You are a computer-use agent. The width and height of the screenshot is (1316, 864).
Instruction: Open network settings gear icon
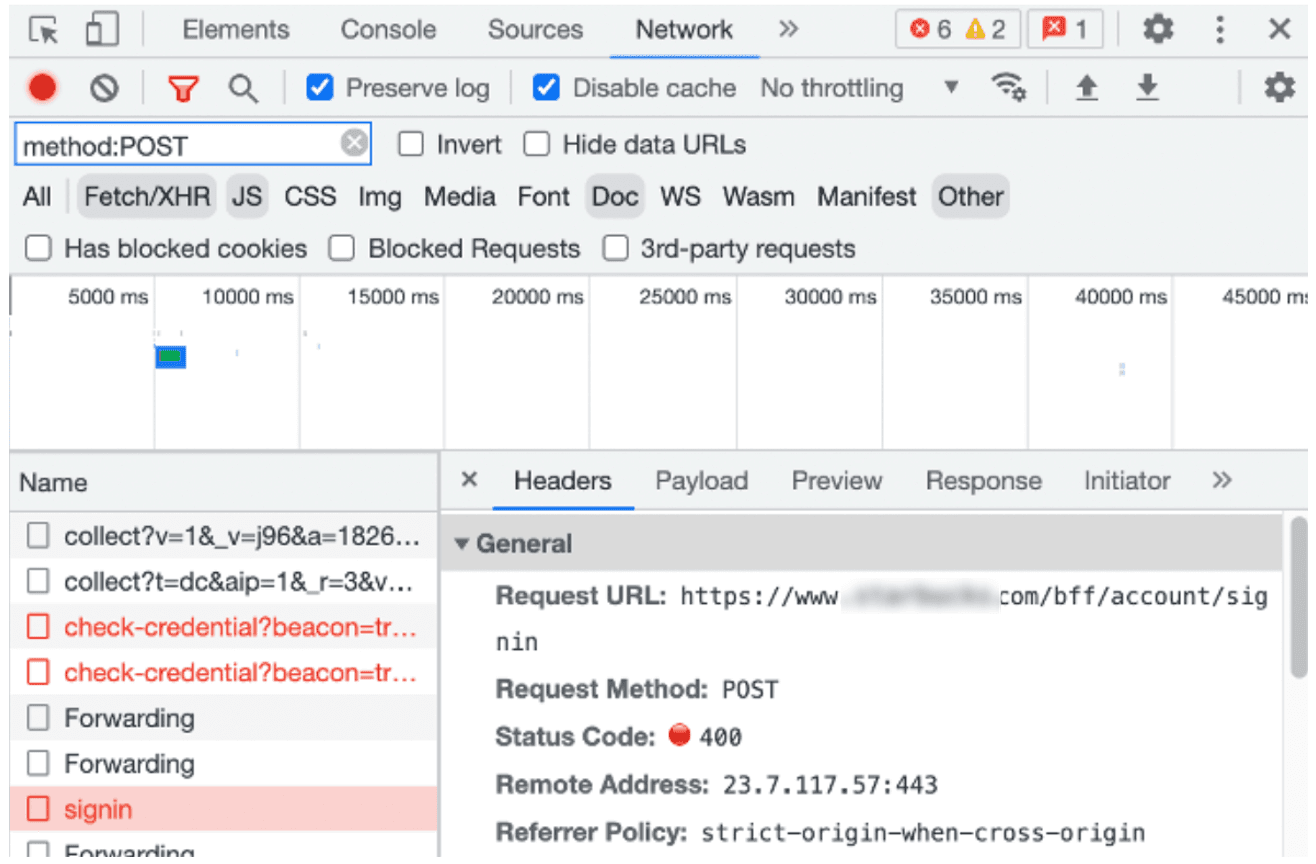click(x=1281, y=88)
